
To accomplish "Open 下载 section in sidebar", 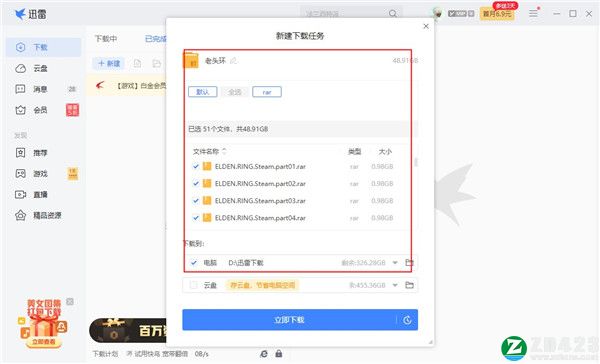I will 43,47.
